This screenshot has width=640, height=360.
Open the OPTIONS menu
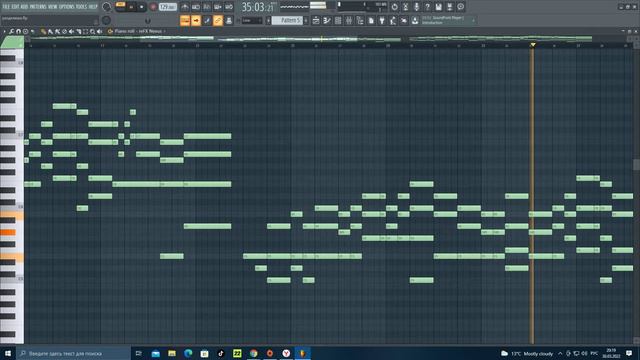point(67,7)
